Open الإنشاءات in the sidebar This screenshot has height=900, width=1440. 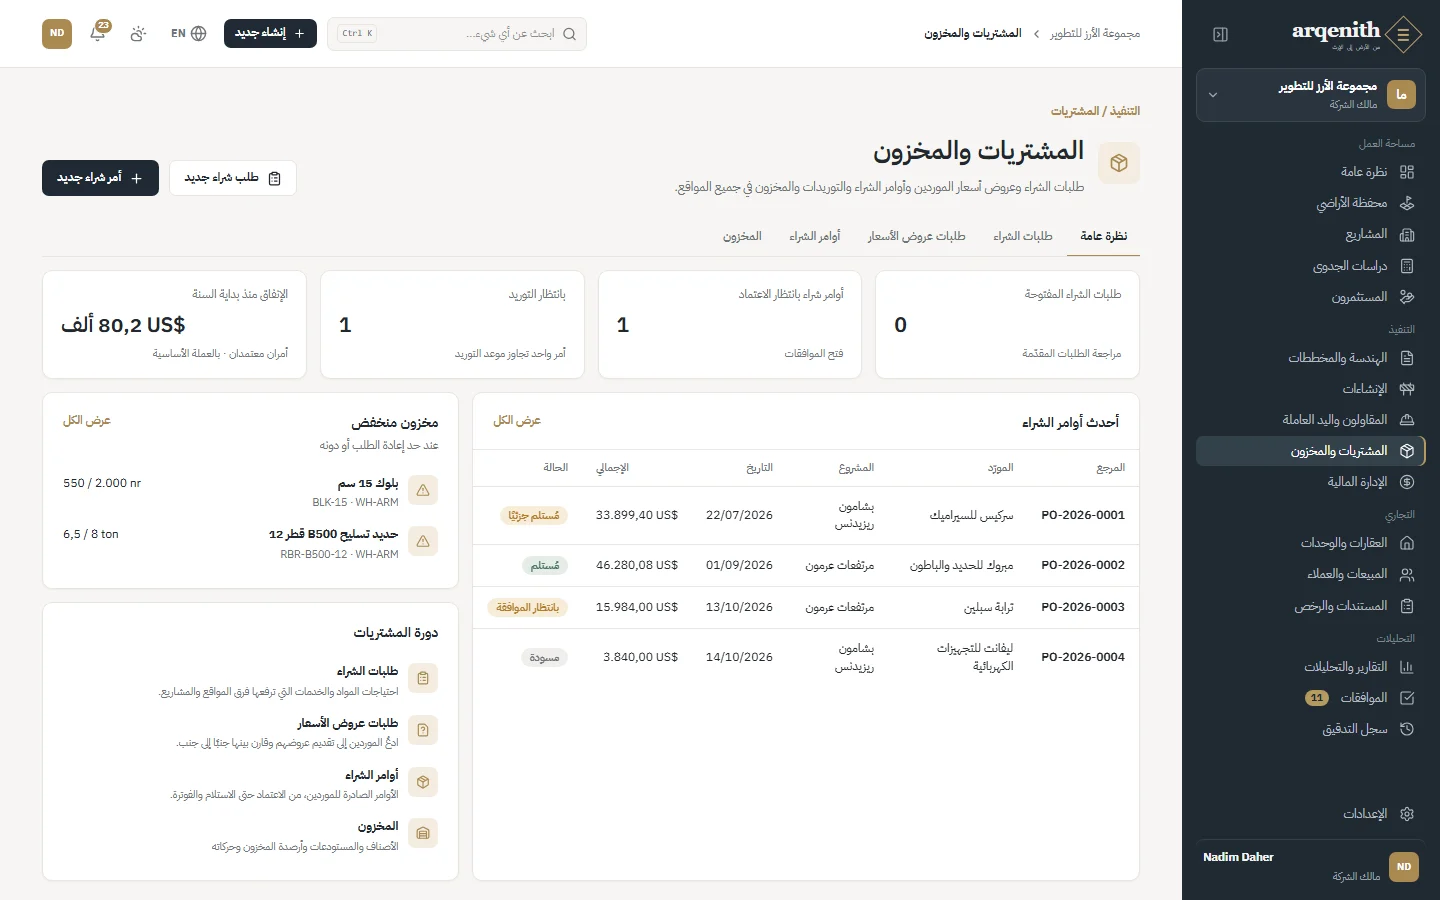[1311, 389]
